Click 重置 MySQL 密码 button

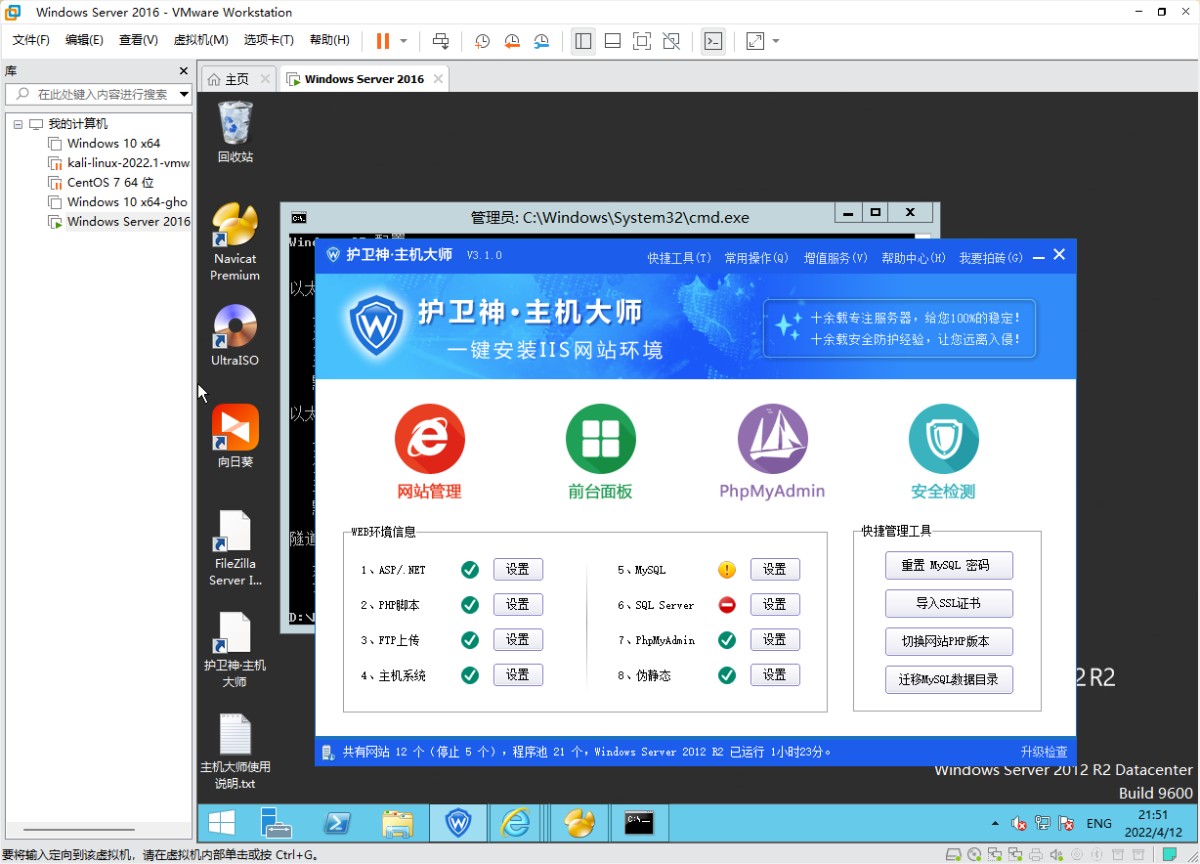tap(948, 565)
